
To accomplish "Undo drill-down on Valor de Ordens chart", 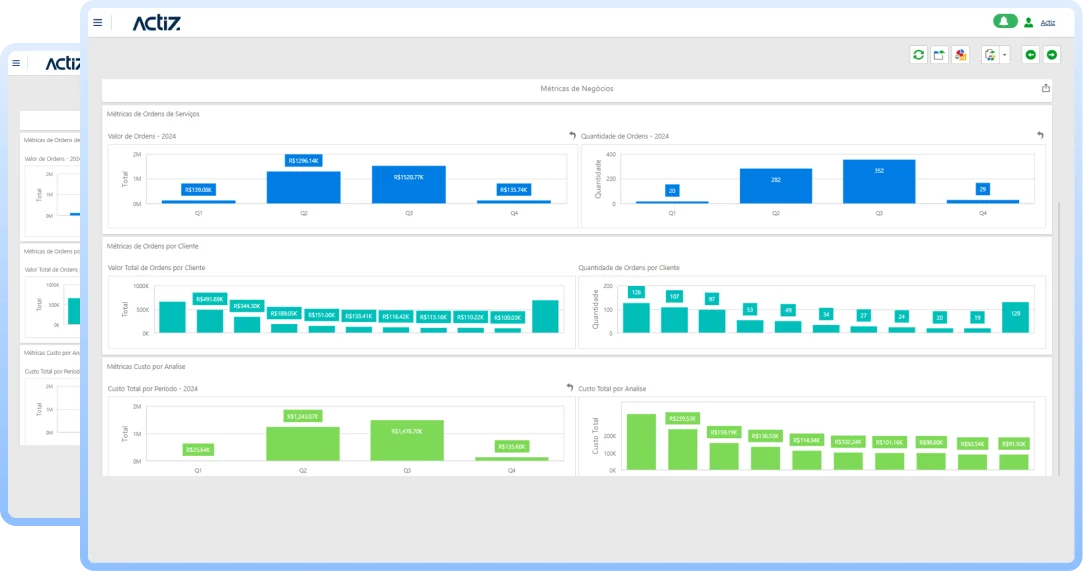I will pyautogui.click(x=572, y=136).
